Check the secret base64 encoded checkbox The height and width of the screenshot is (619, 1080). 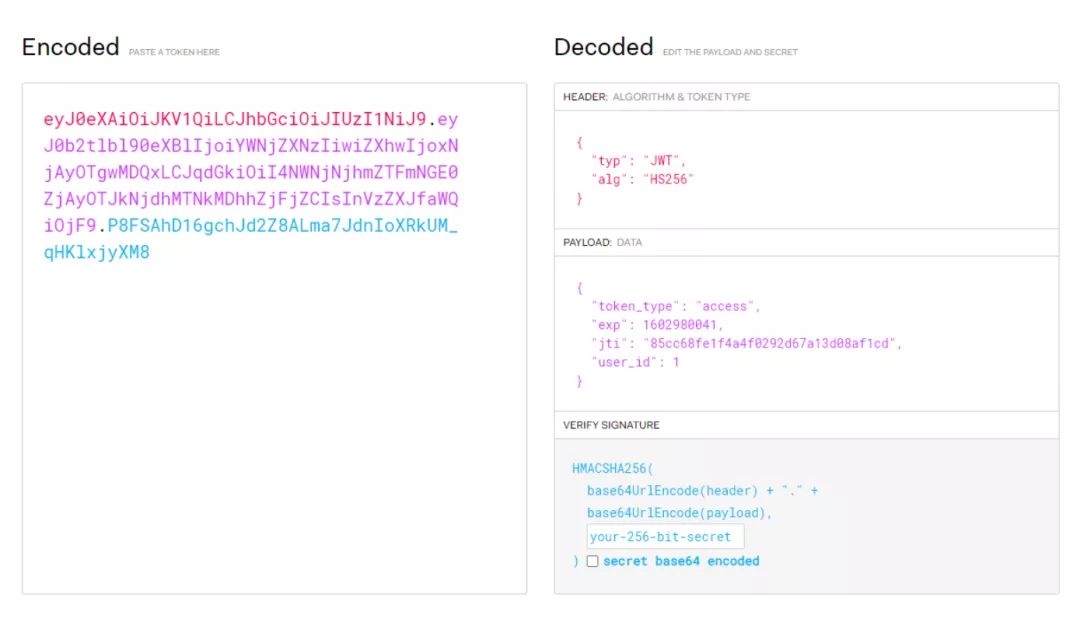point(593,562)
